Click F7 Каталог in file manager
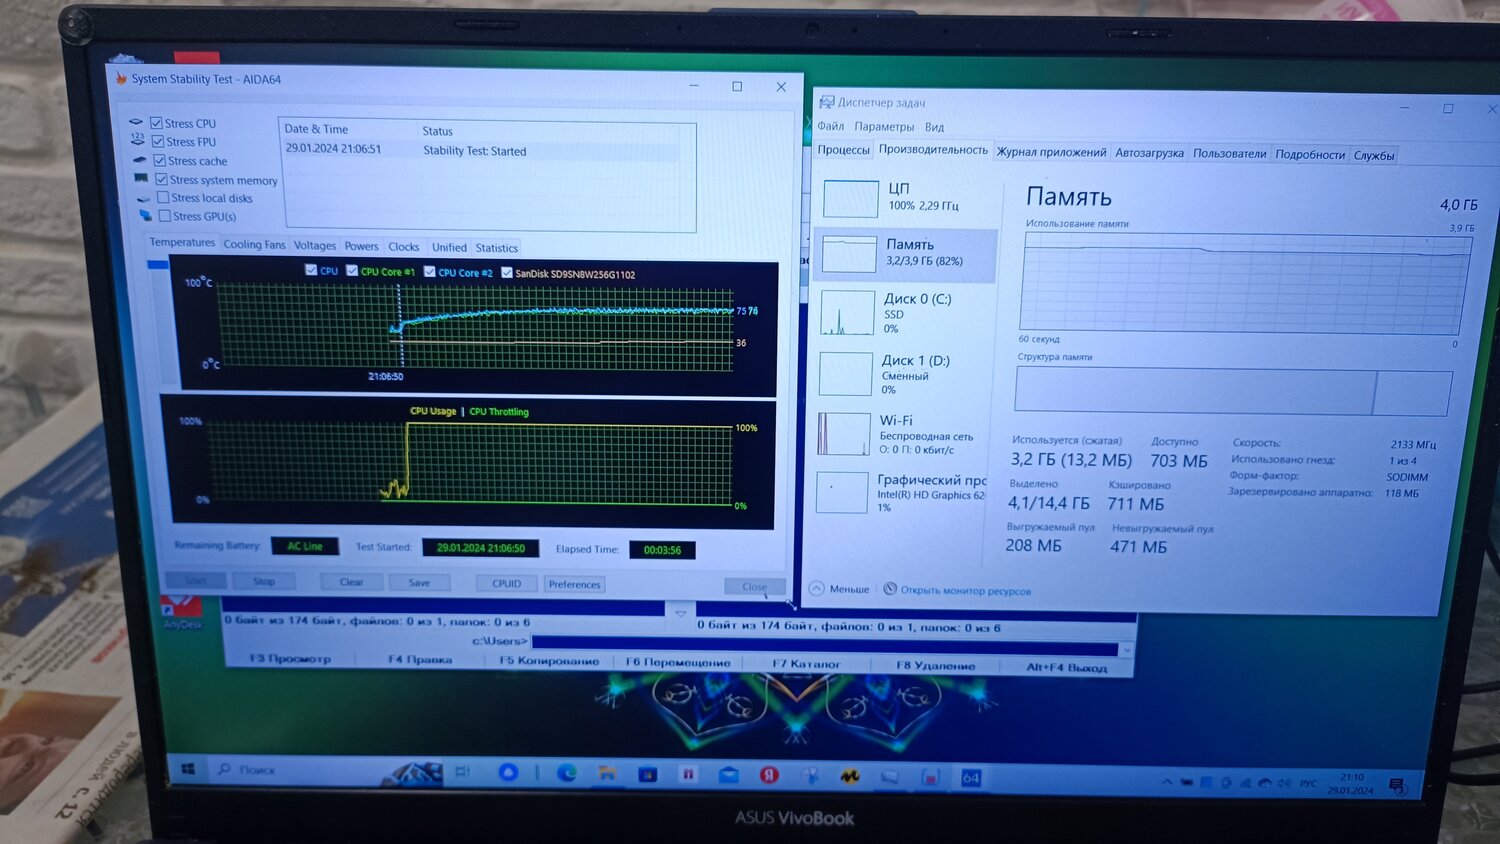The width and height of the screenshot is (1500, 844). pyautogui.click(x=806, y=664)
